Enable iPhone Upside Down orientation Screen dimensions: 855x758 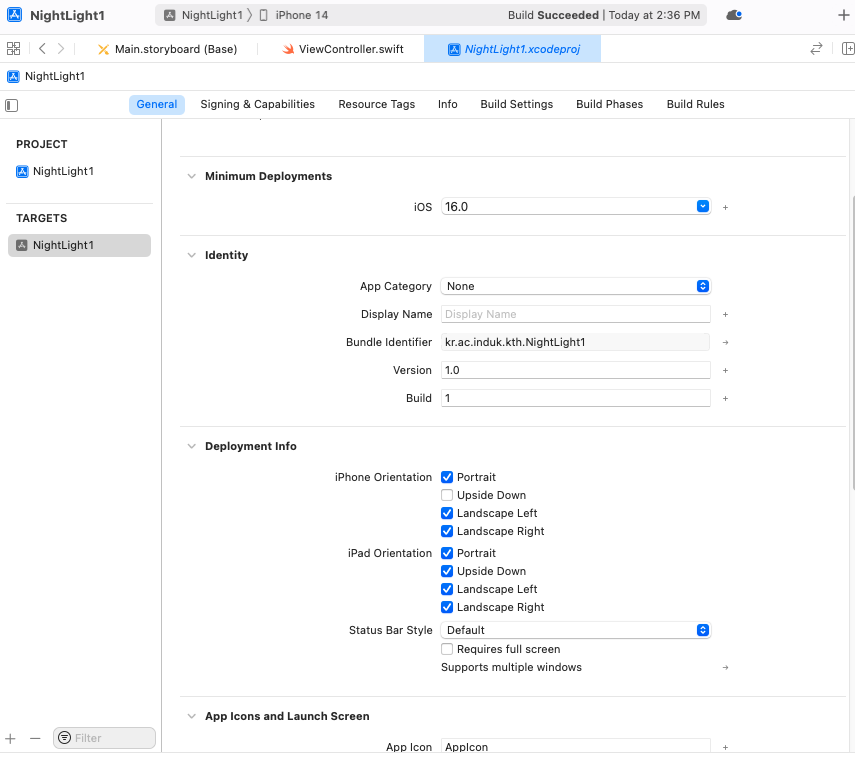pos(447,495)
